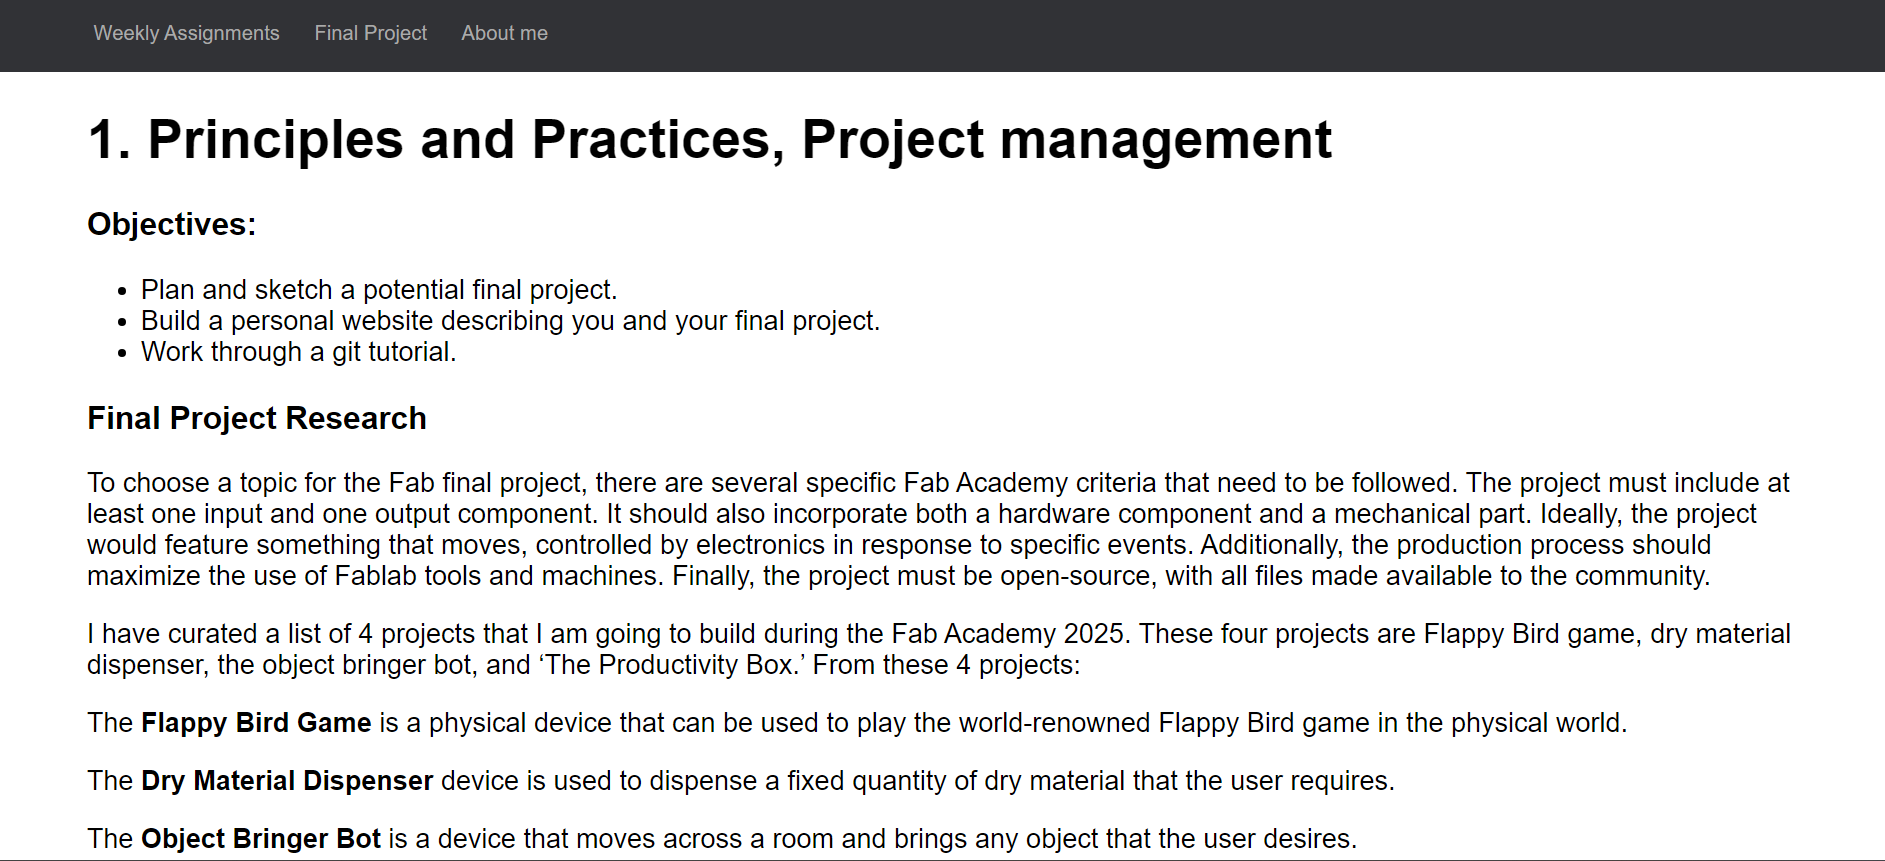1885x861 pixels.
Task: Click the git tutorial bullet item
Action: click(x=298, y=352)
